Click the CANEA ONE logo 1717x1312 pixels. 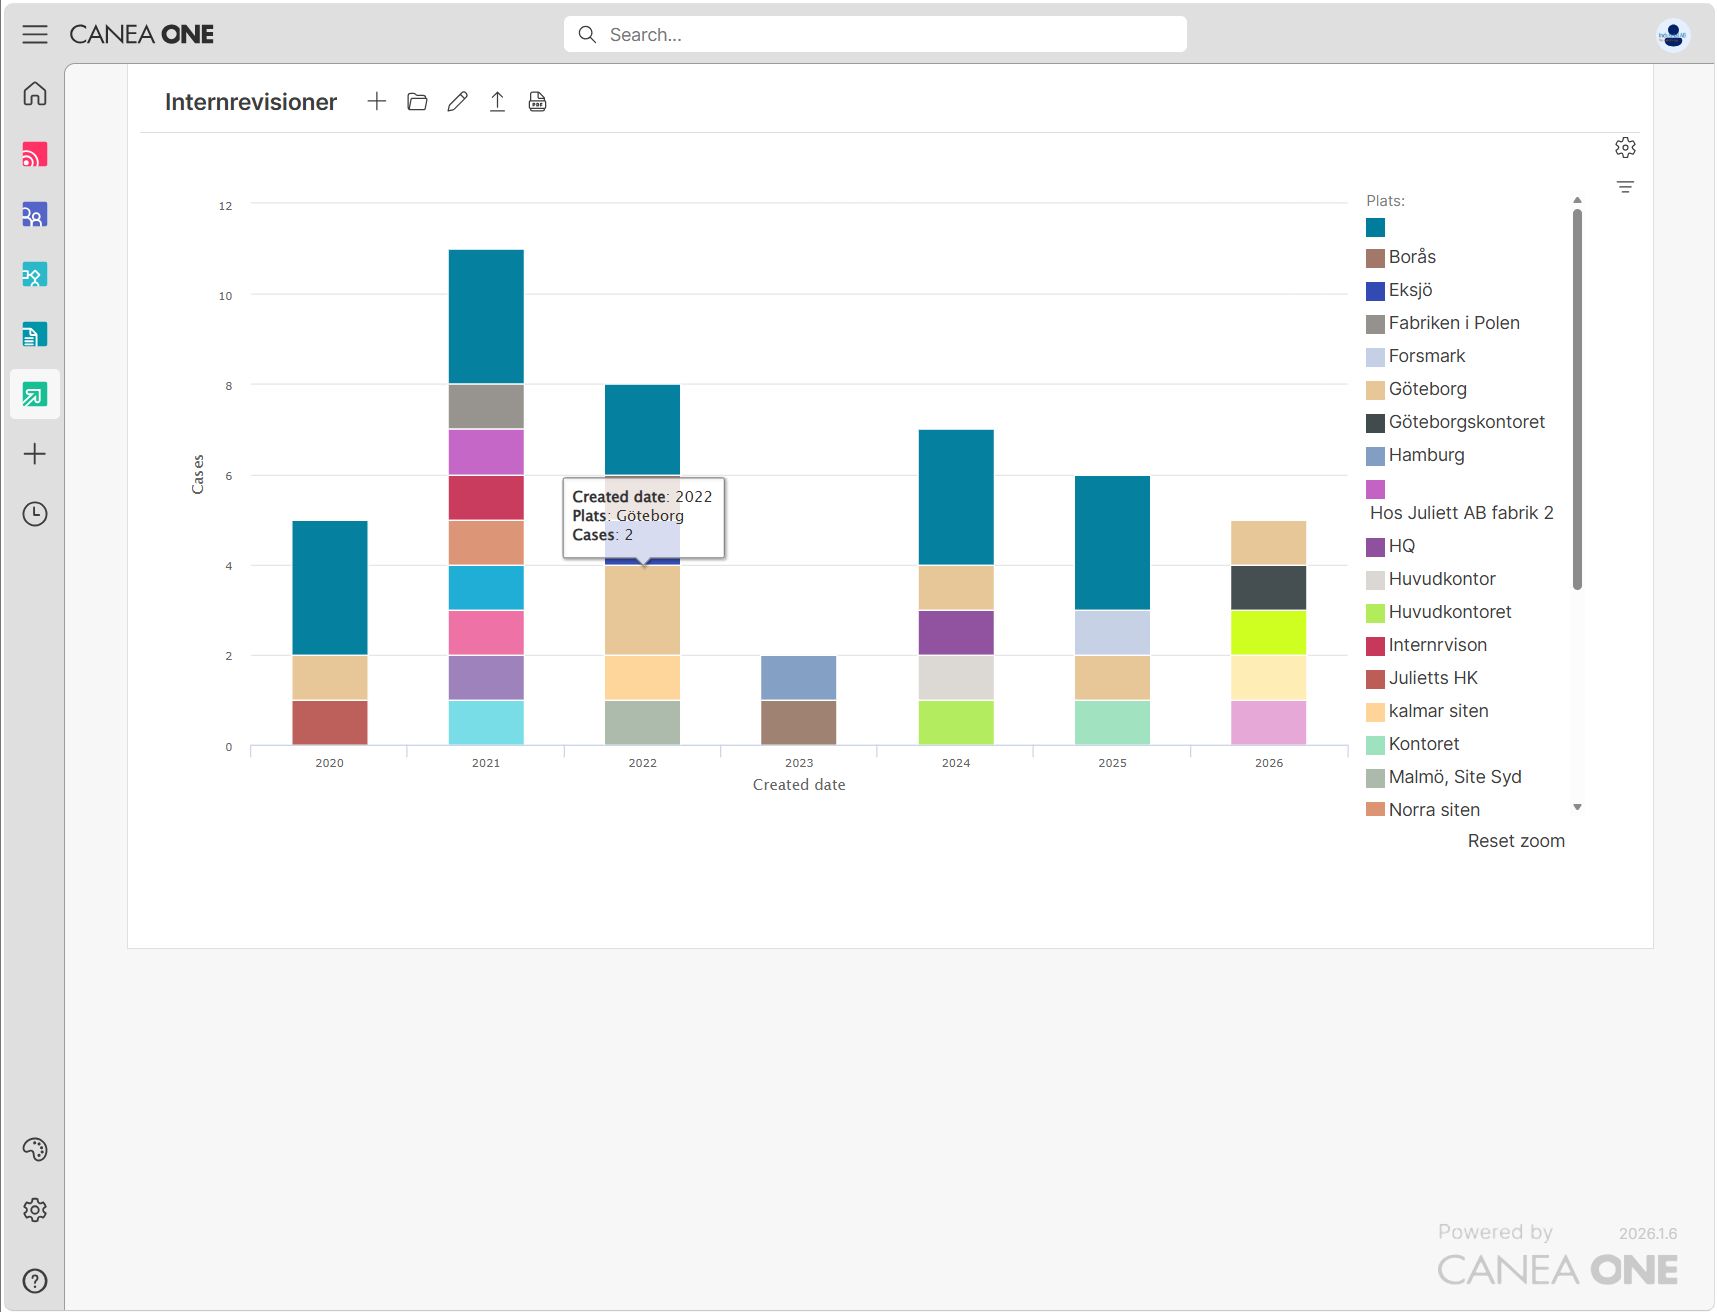[x=141, y=35]
